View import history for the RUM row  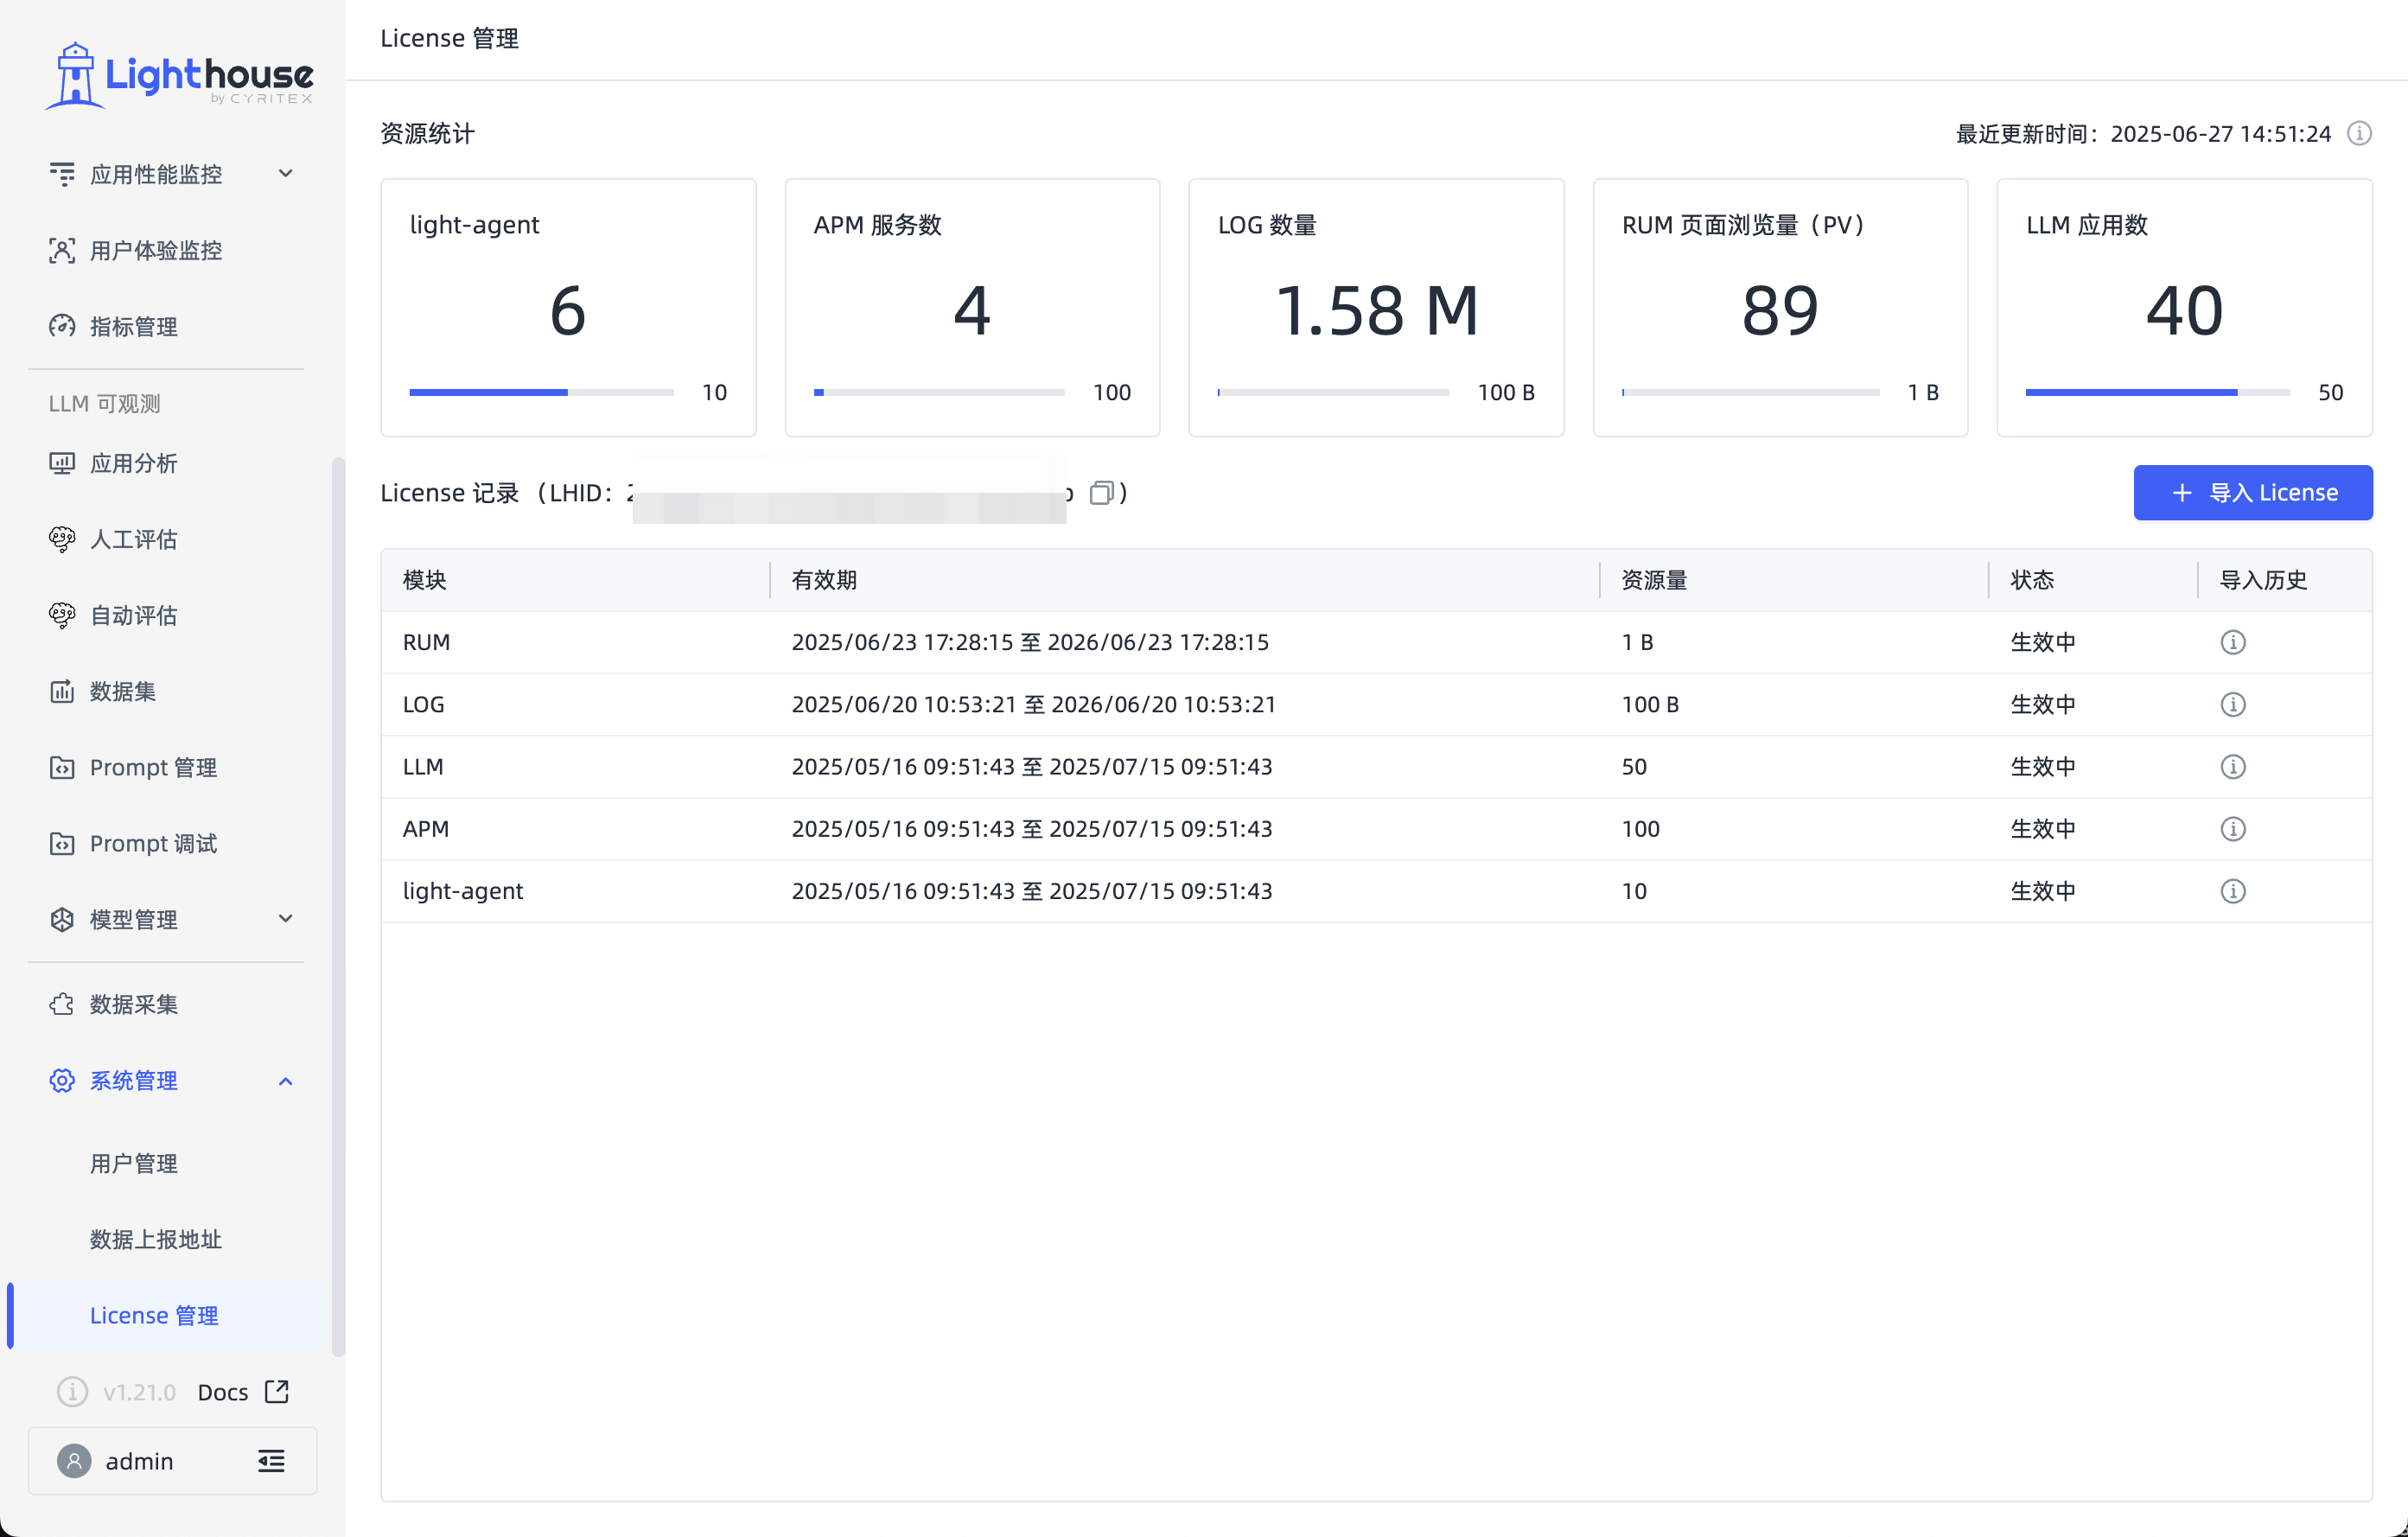[2233, 642]
